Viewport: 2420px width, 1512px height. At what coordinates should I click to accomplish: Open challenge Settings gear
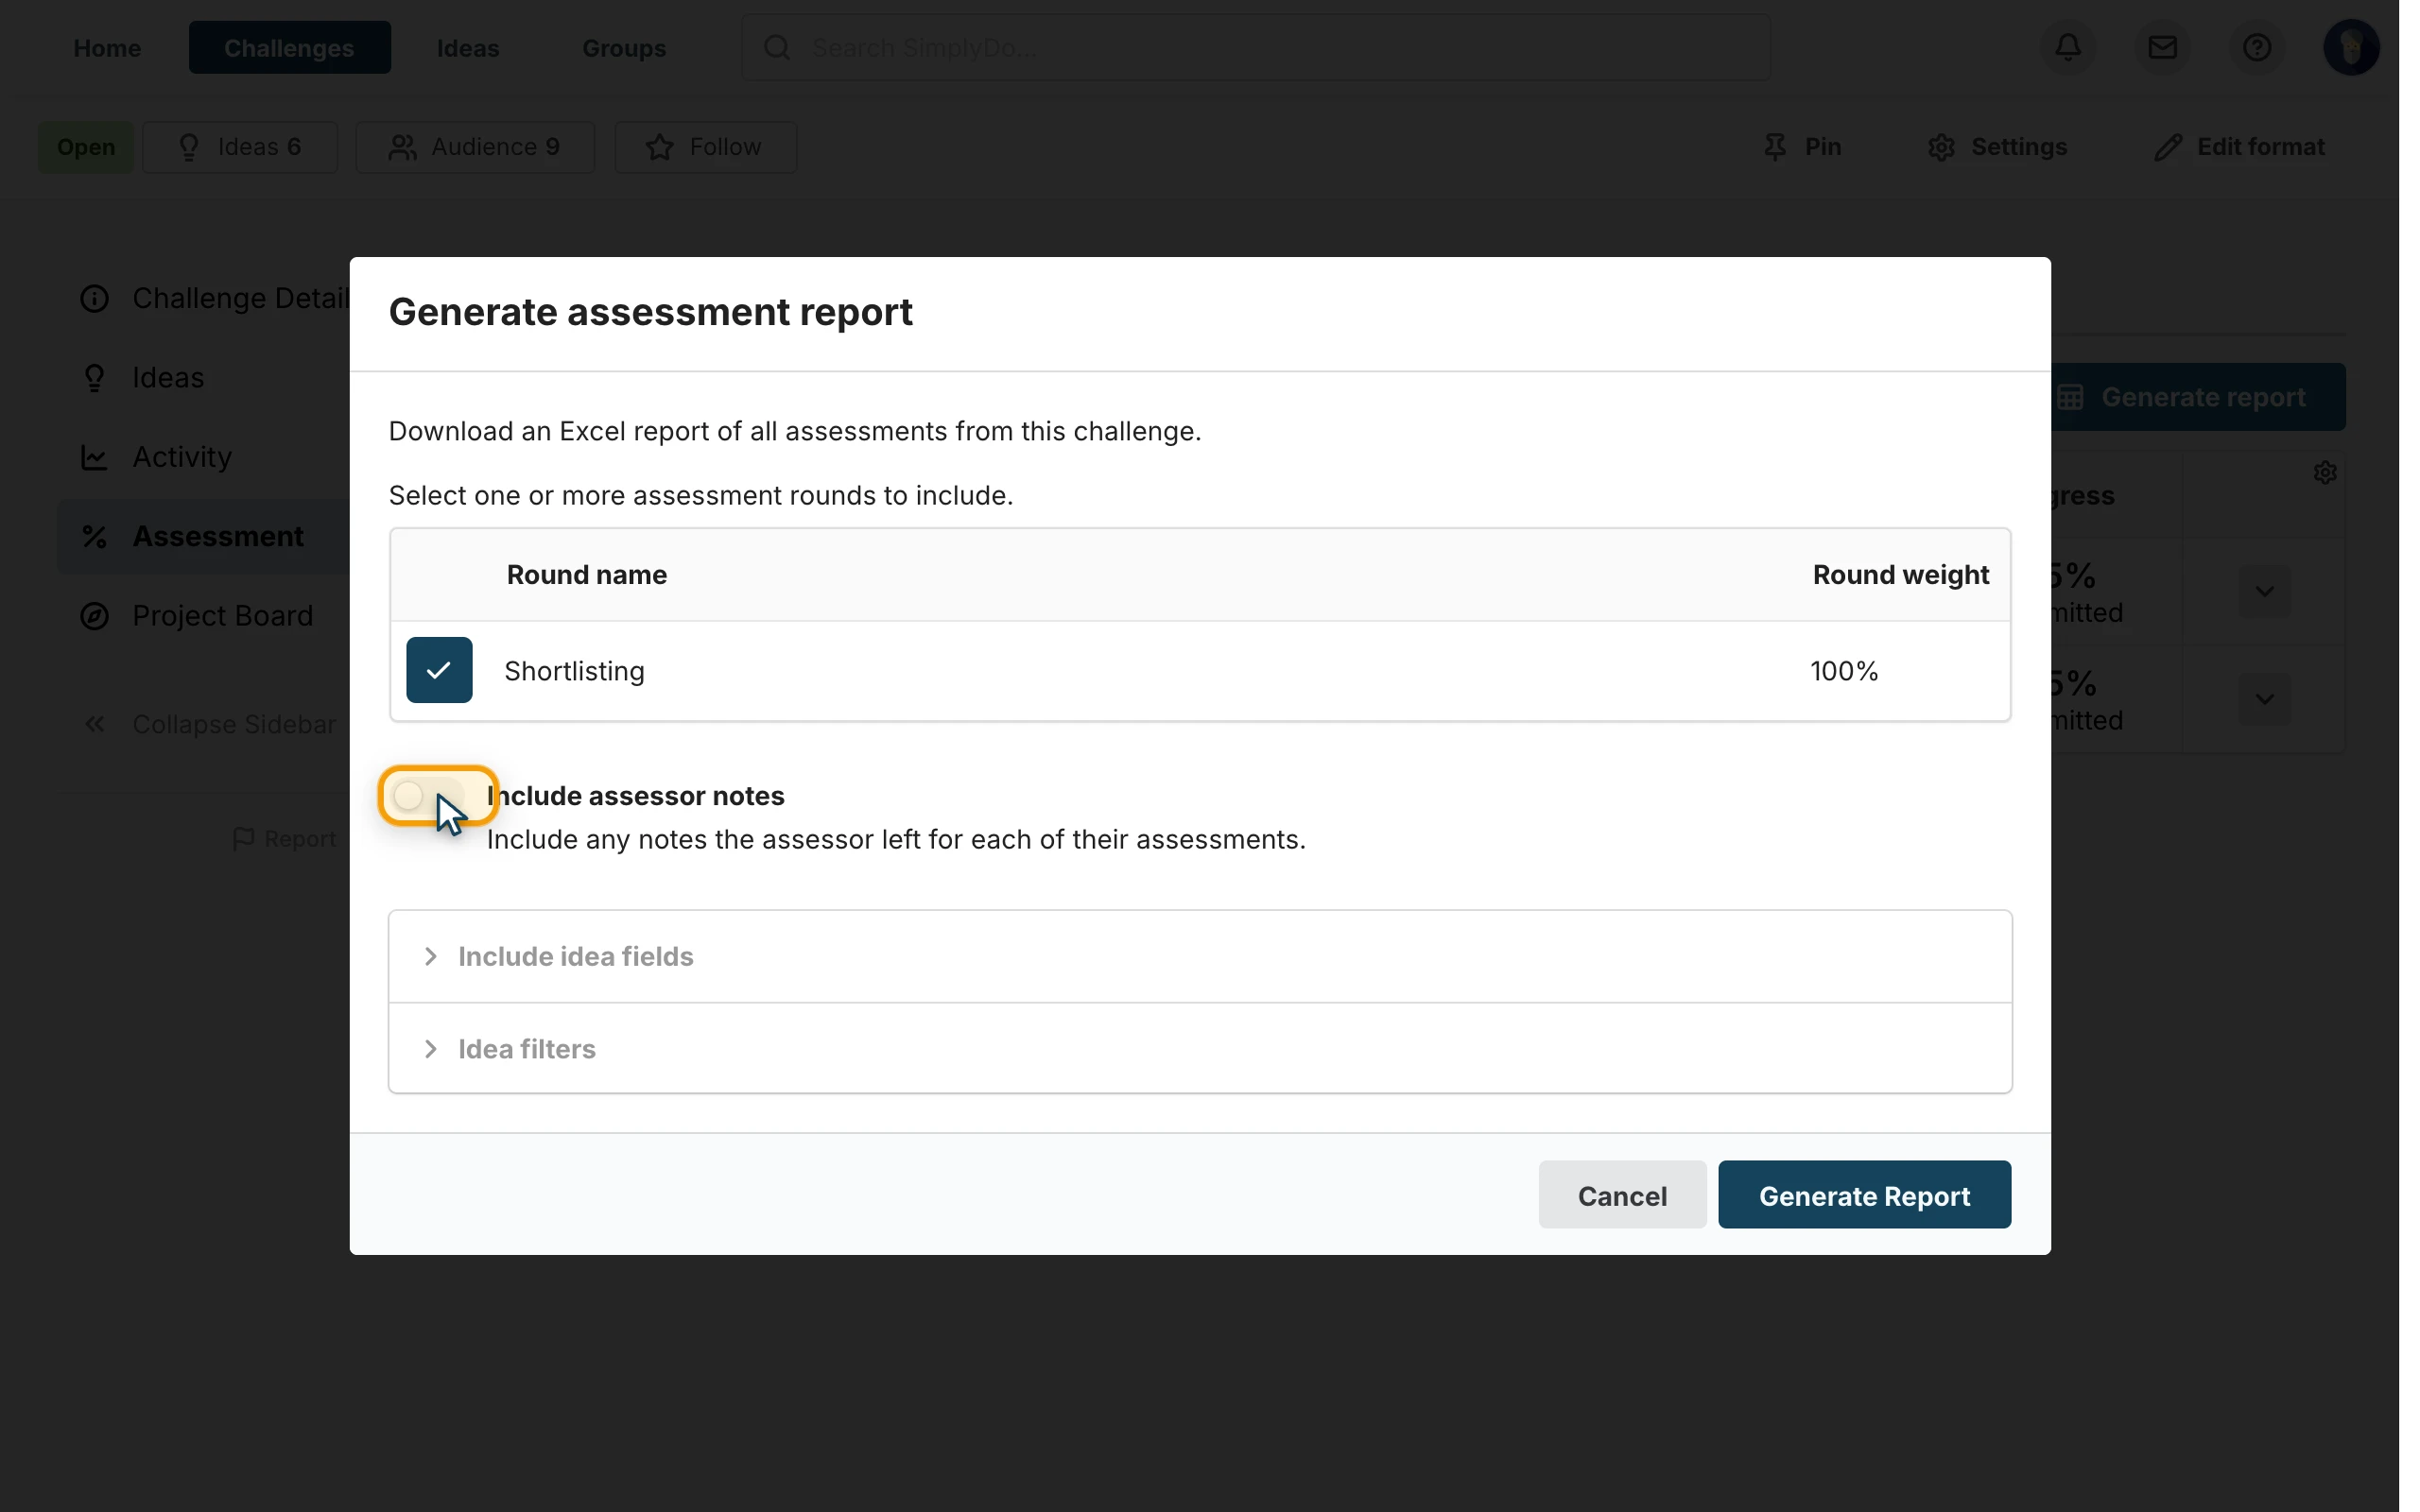pyautogui.click(x=1940, y=147)
